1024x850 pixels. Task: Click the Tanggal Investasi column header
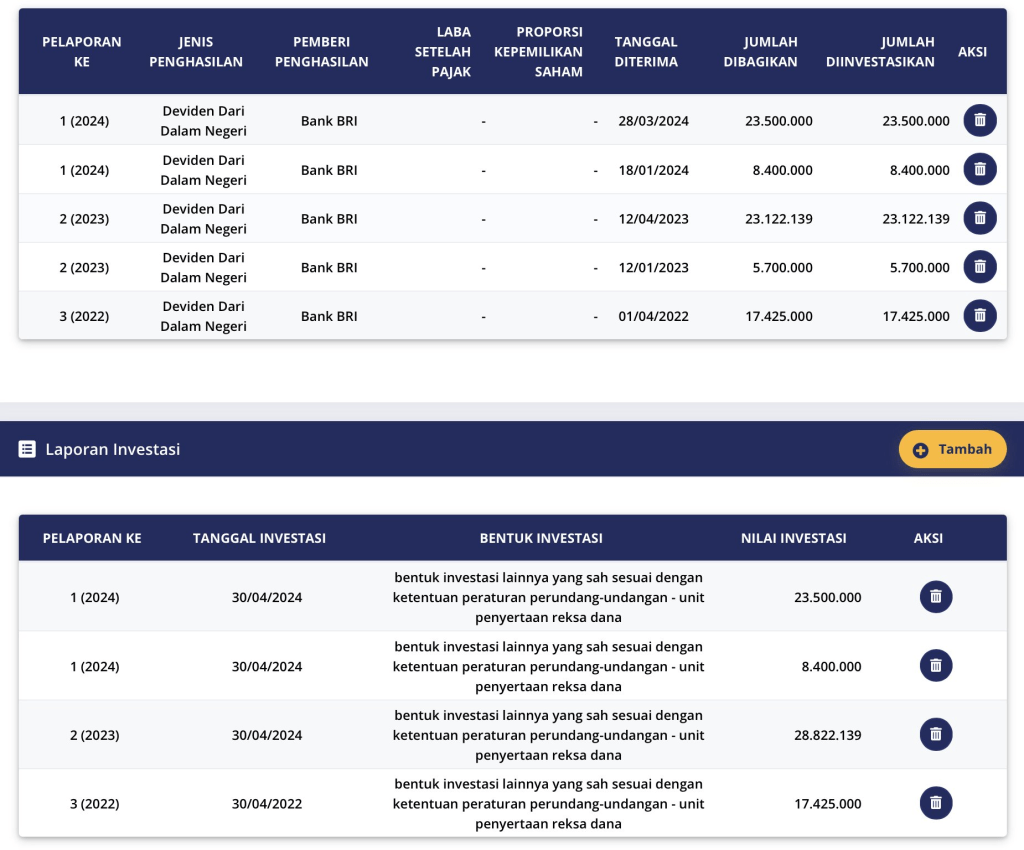coord(259,538)
